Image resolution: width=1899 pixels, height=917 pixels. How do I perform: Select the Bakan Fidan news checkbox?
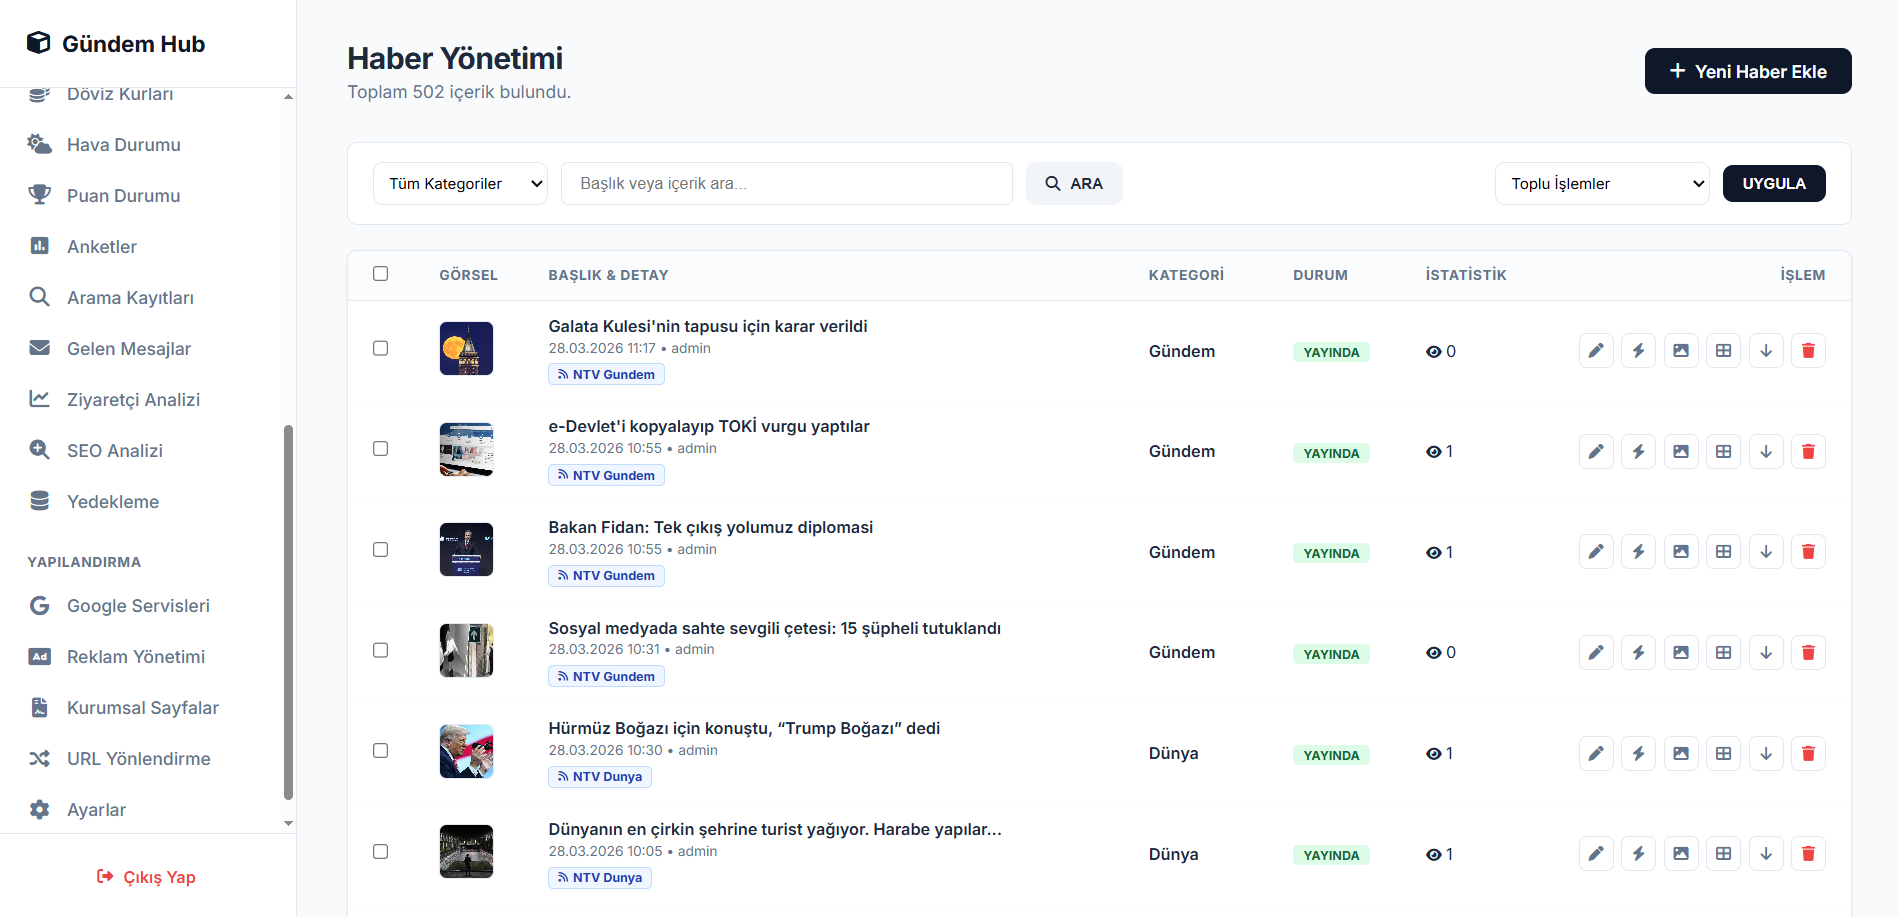point(380,549)
